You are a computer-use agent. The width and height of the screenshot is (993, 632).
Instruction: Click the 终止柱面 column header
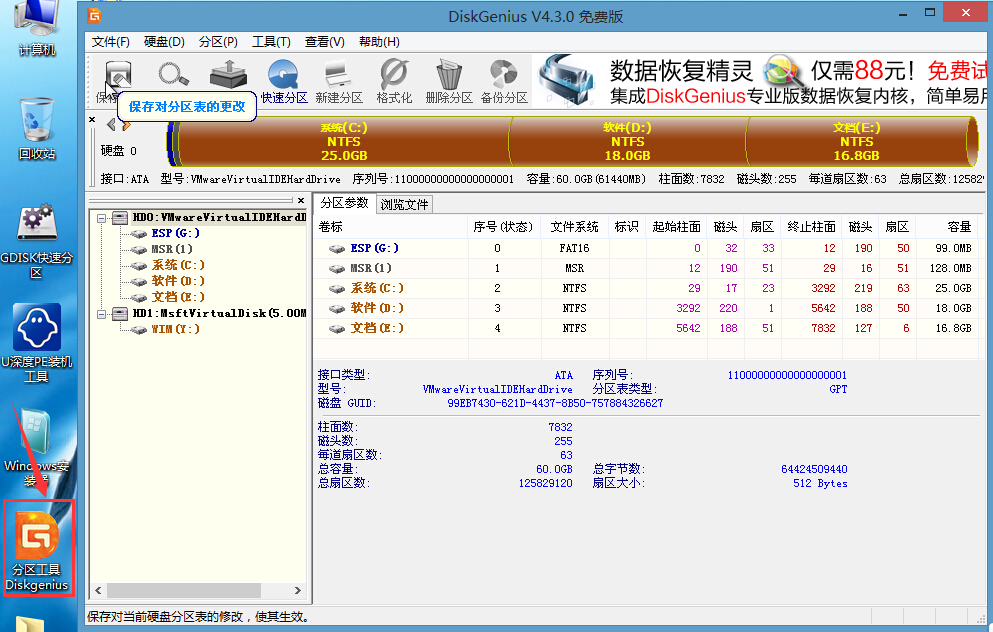pos(811,227)
